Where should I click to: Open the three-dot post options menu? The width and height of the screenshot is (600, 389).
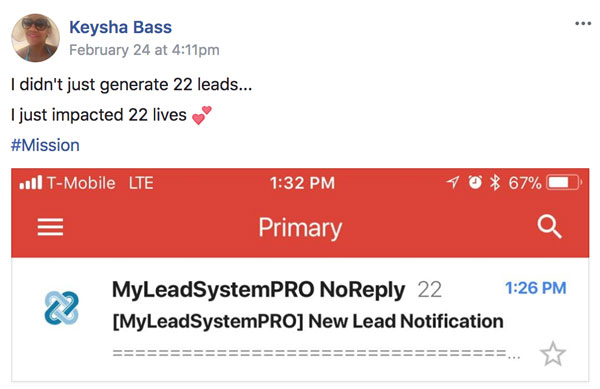pos(583,24)
